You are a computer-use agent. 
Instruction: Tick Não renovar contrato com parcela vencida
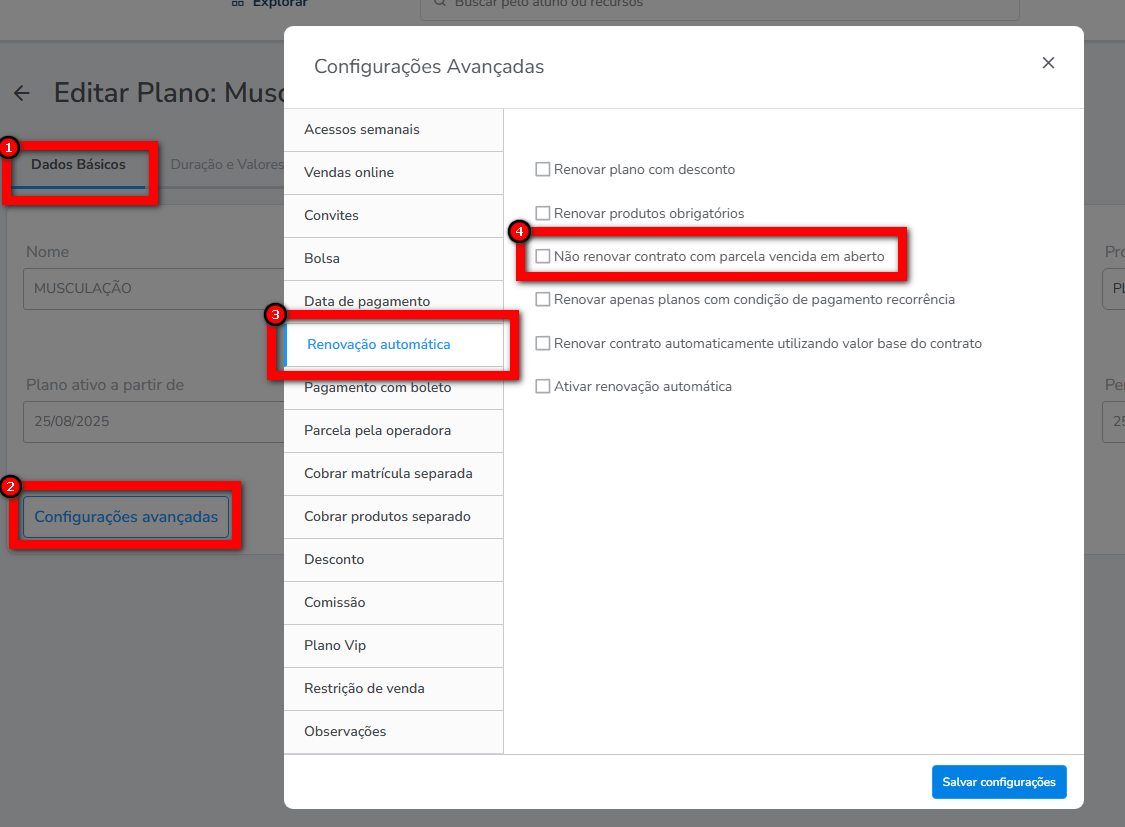click(x=543, y=257)
